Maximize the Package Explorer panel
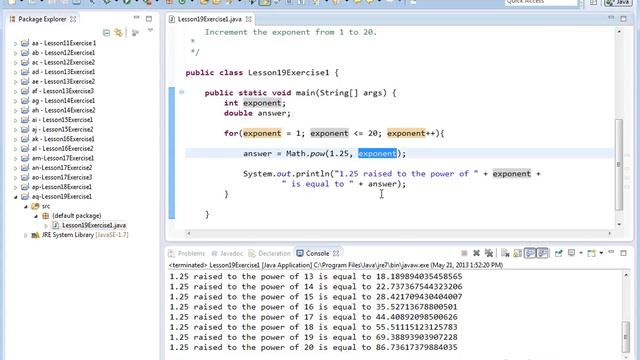 (149, 19)
